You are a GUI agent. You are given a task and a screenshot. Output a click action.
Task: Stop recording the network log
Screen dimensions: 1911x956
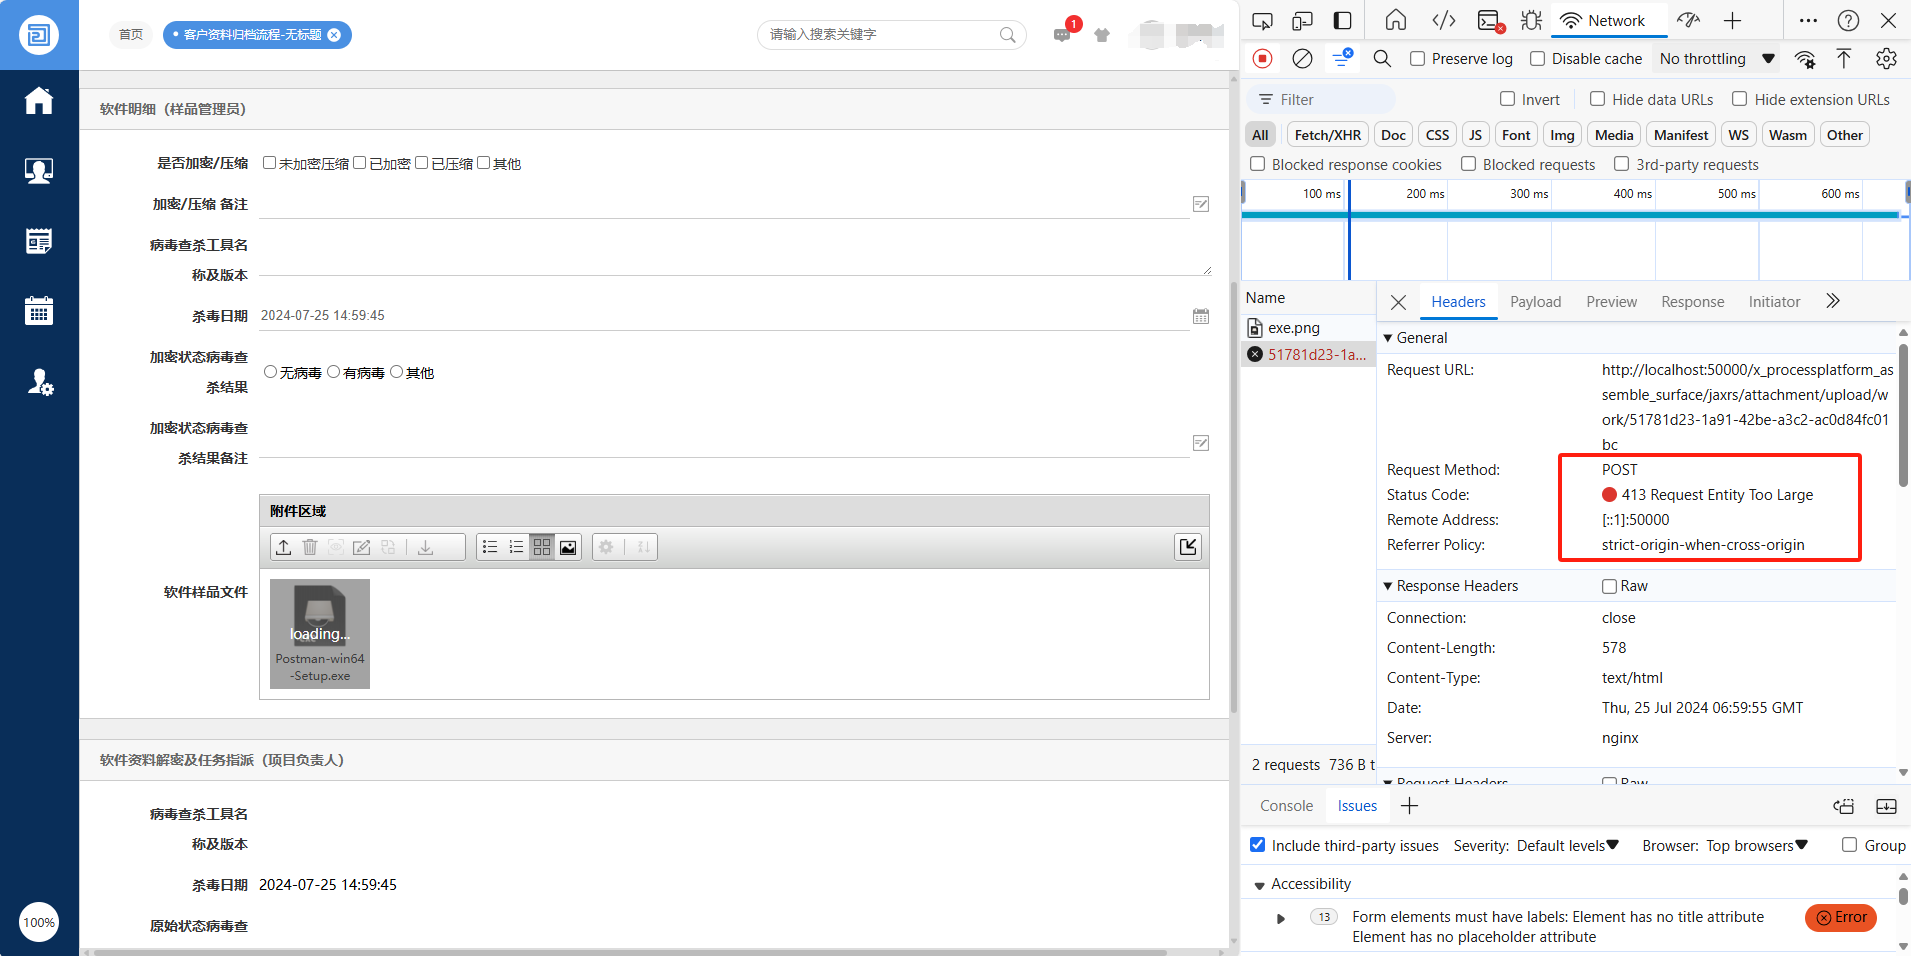coord(1263,59)
